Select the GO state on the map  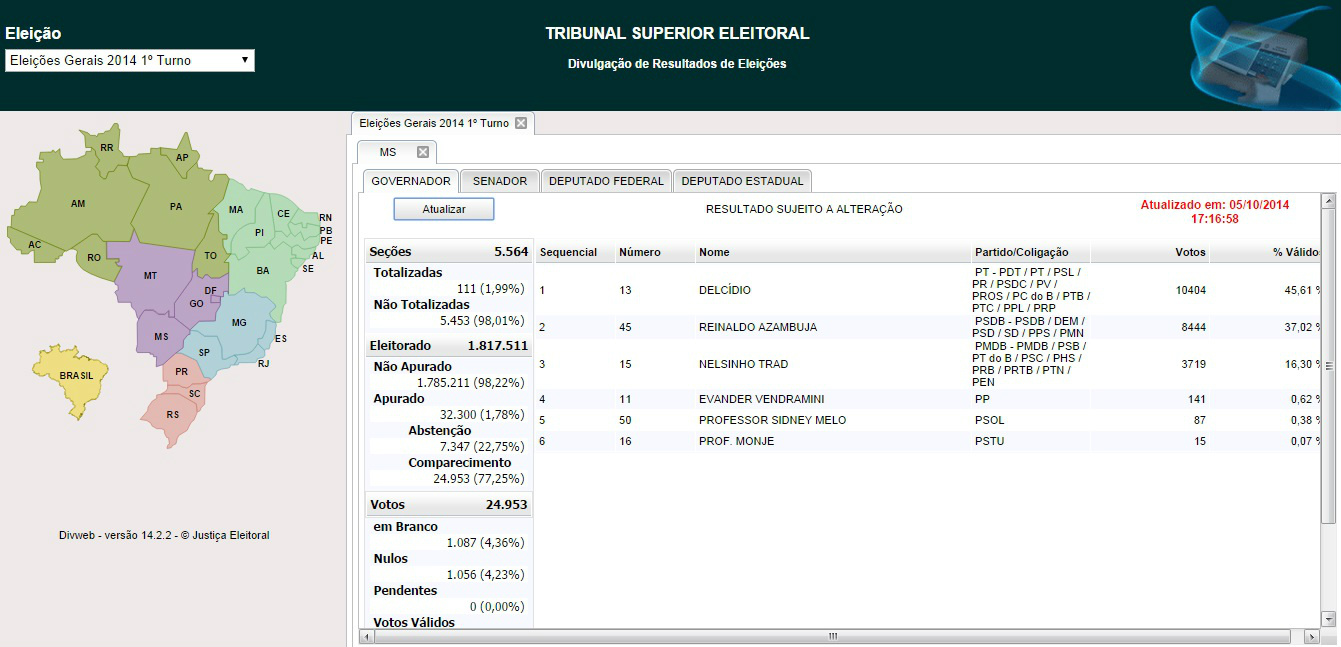196,303
